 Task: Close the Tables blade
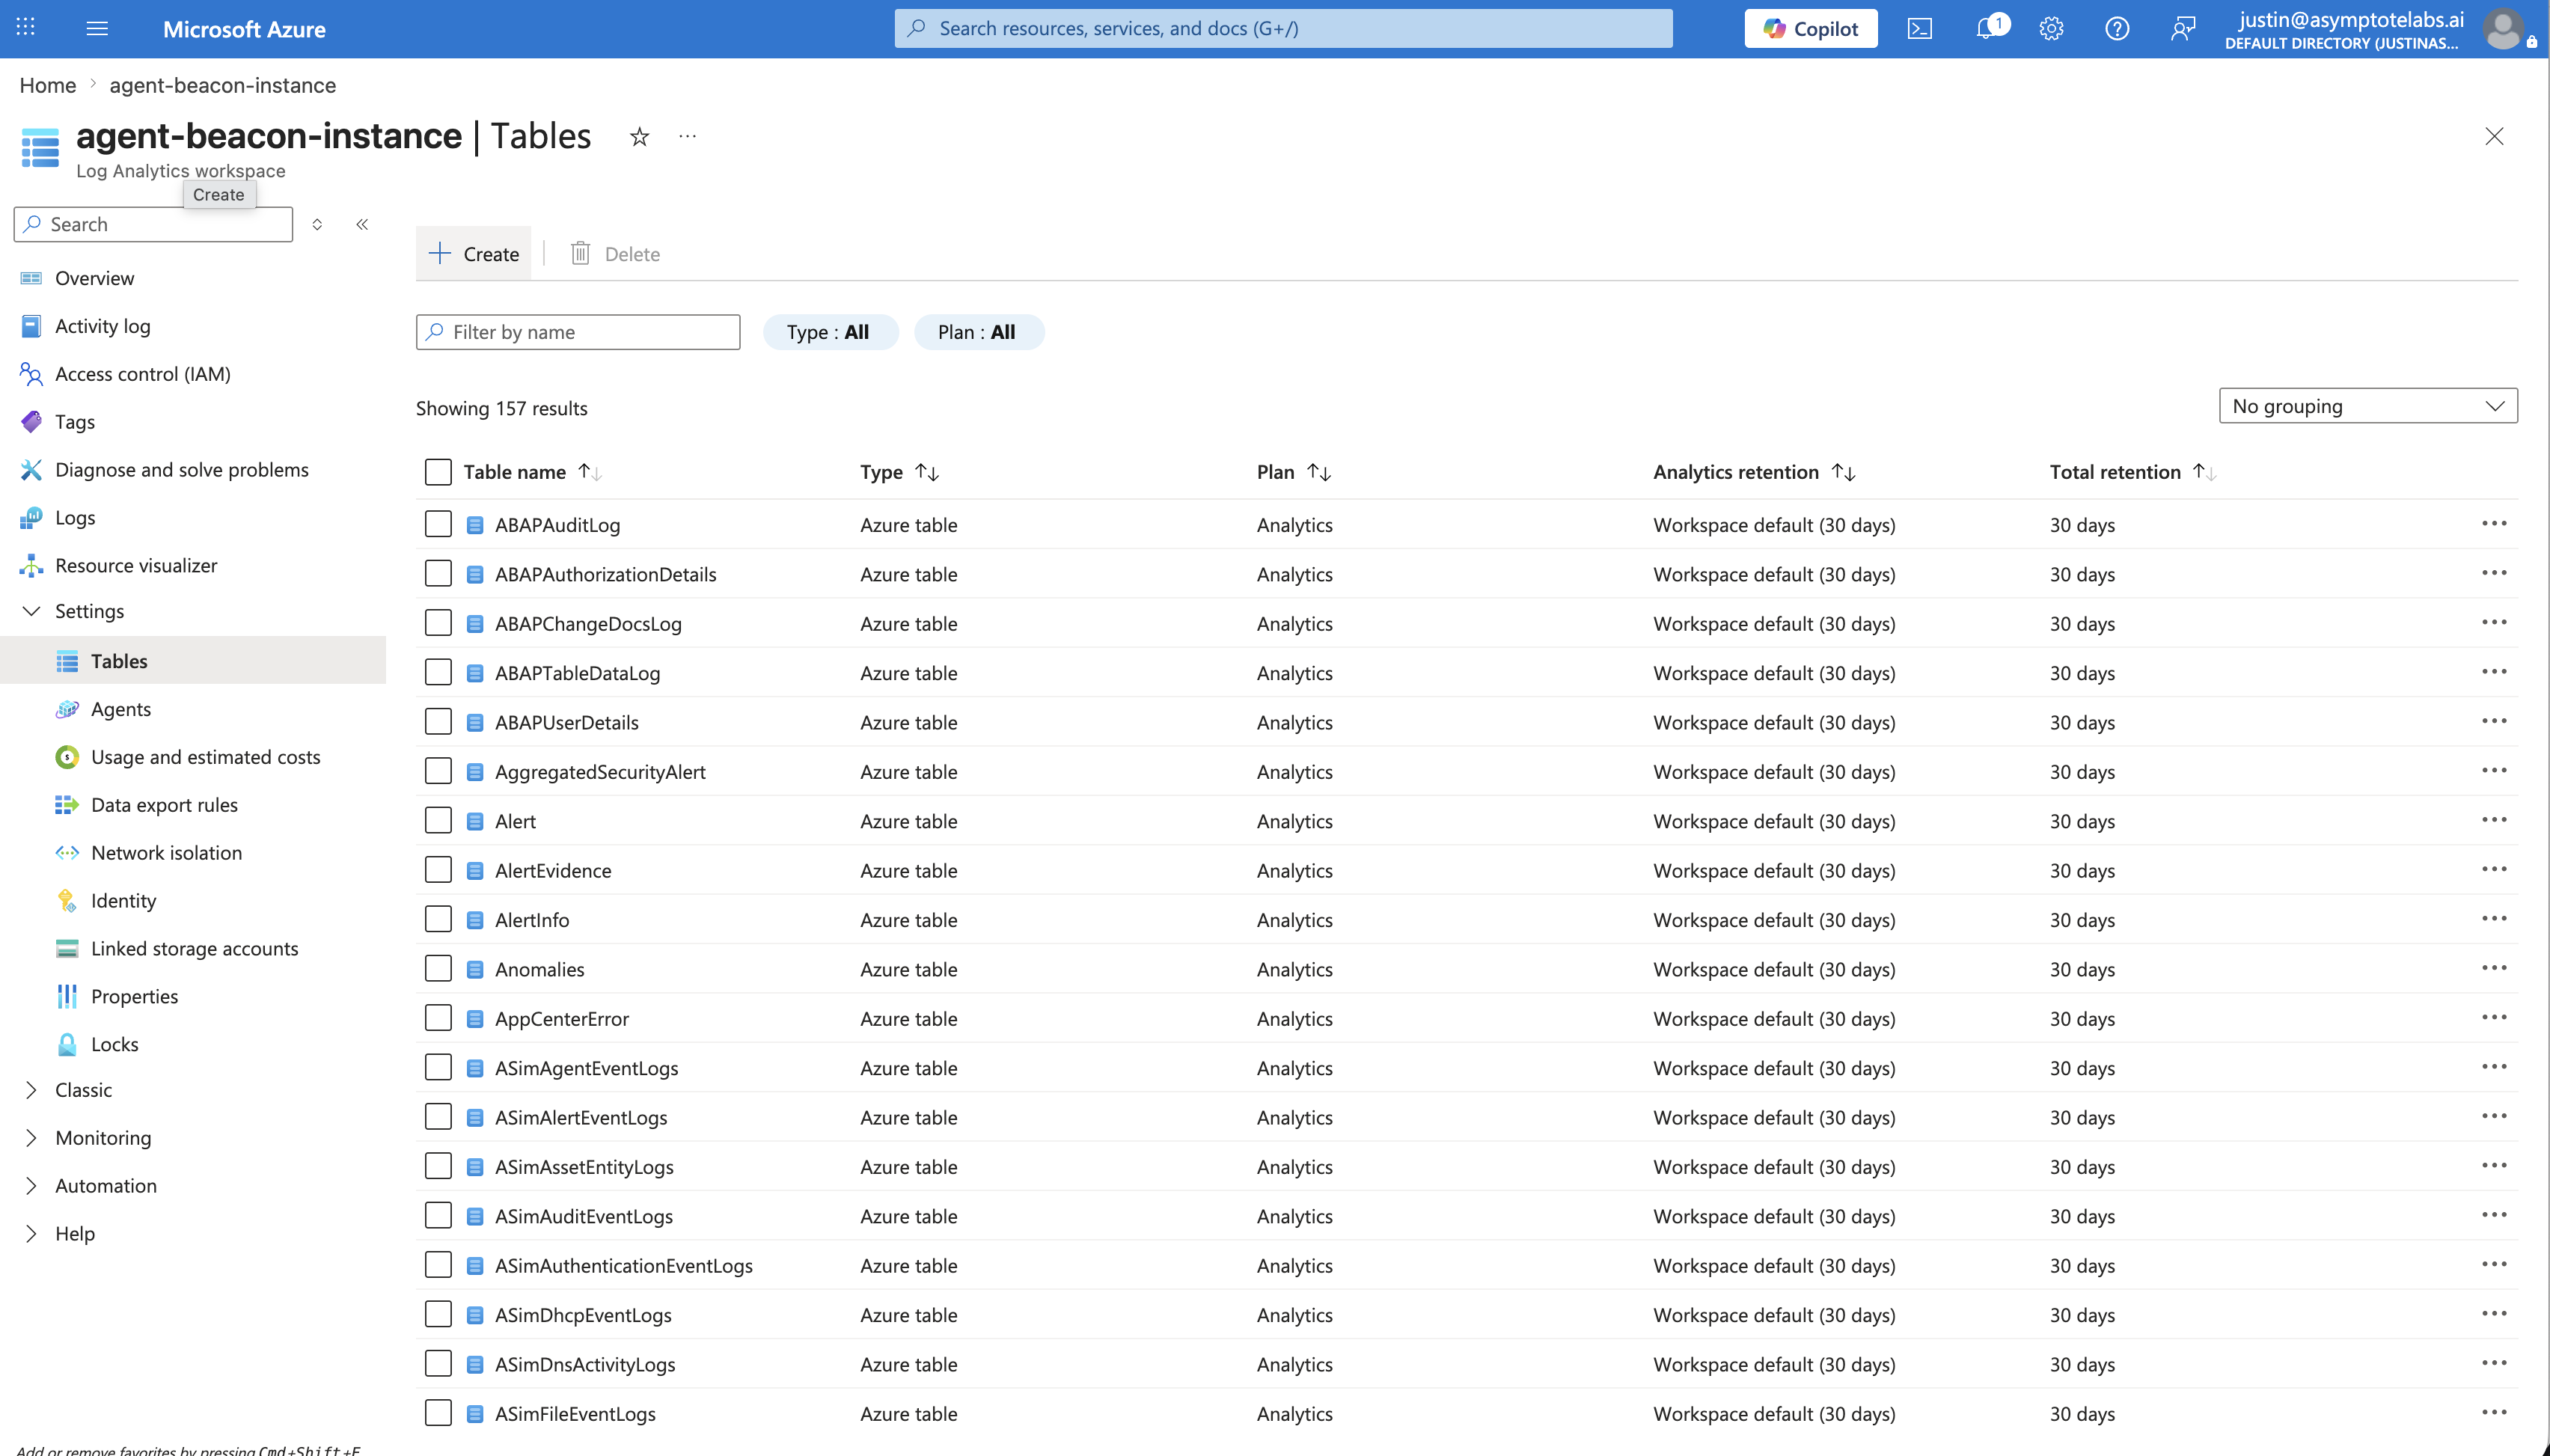point(2494,136)
